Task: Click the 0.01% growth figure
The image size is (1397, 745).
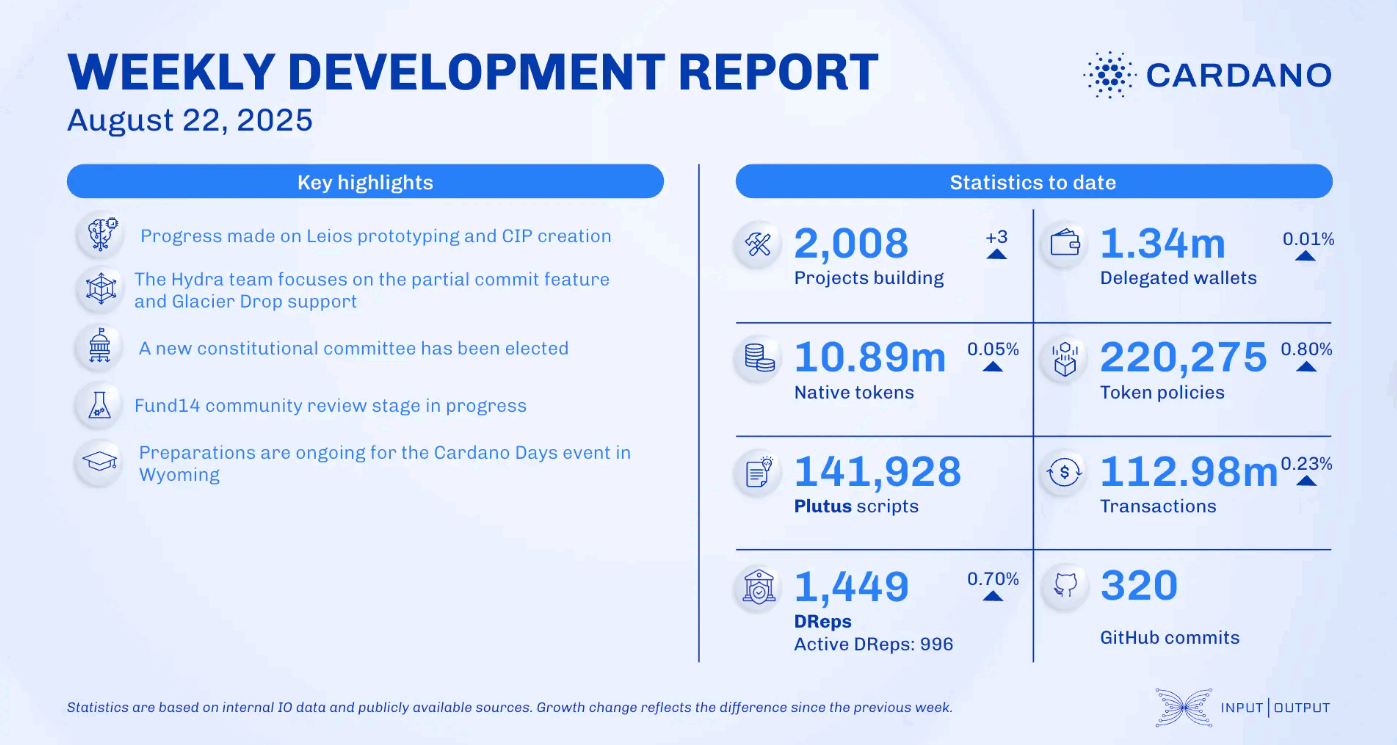Action: [1308, 239]
